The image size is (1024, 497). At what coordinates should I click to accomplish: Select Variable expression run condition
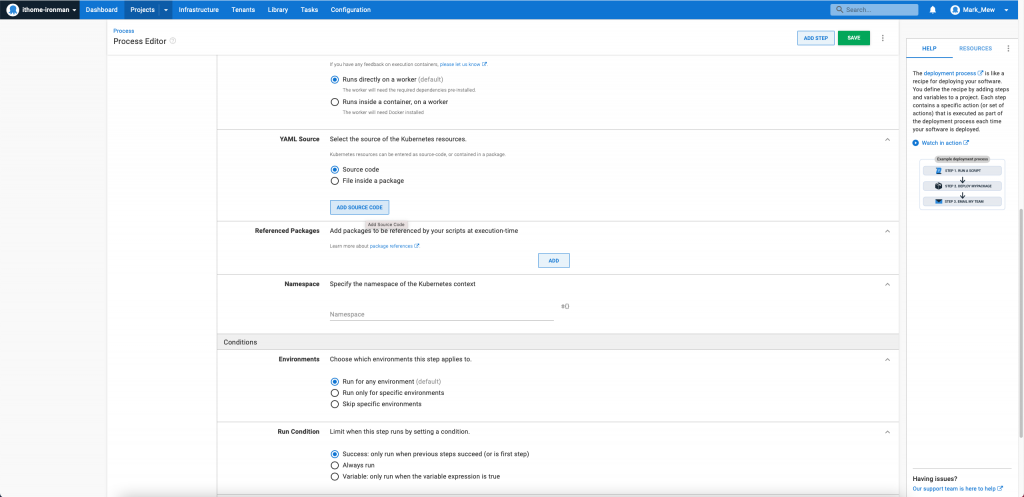(335, 477)
